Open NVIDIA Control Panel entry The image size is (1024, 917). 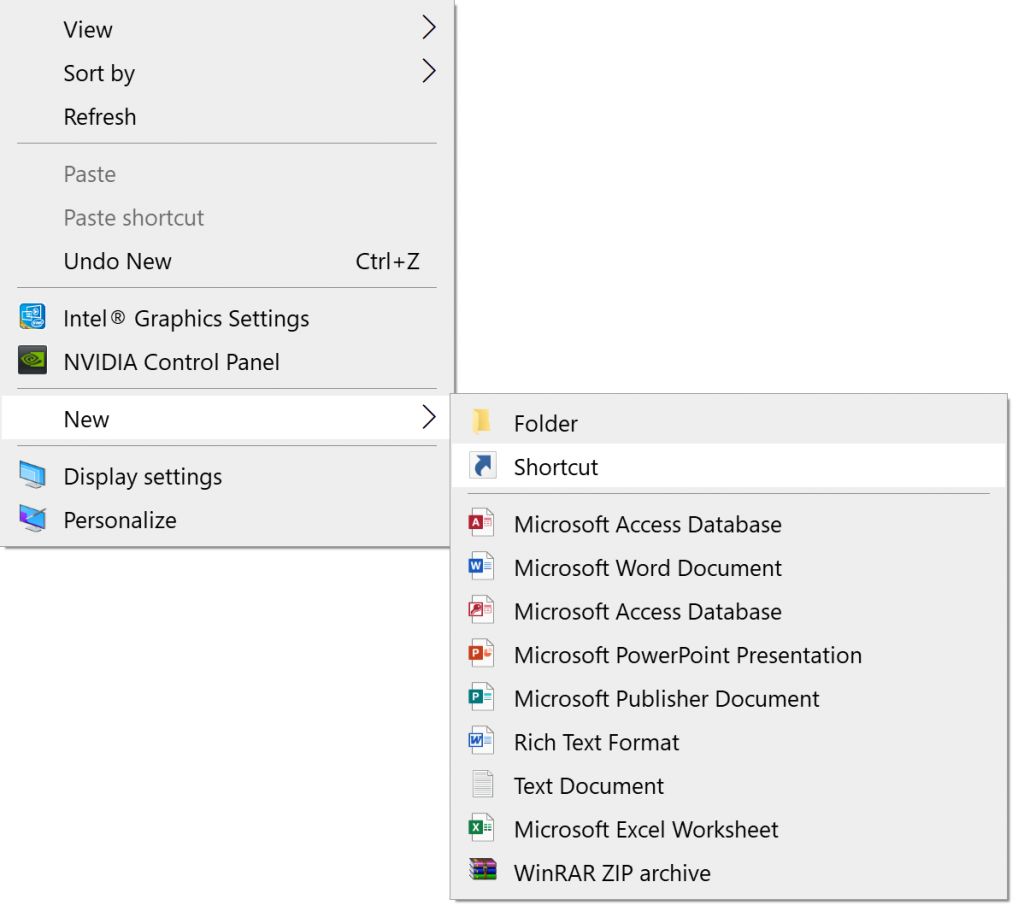tap(227, 362)
